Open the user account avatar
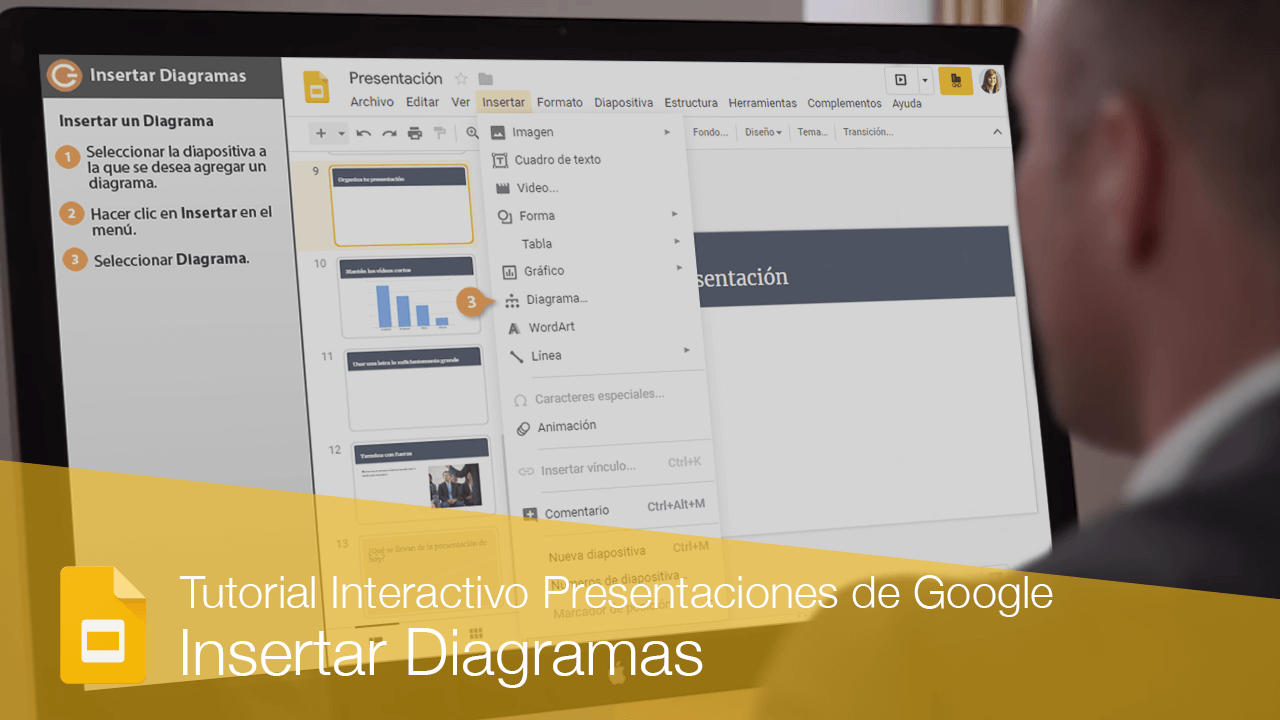Image resolution: width=1280 pixels, height=720 pixels. click(x=990, y=81)
